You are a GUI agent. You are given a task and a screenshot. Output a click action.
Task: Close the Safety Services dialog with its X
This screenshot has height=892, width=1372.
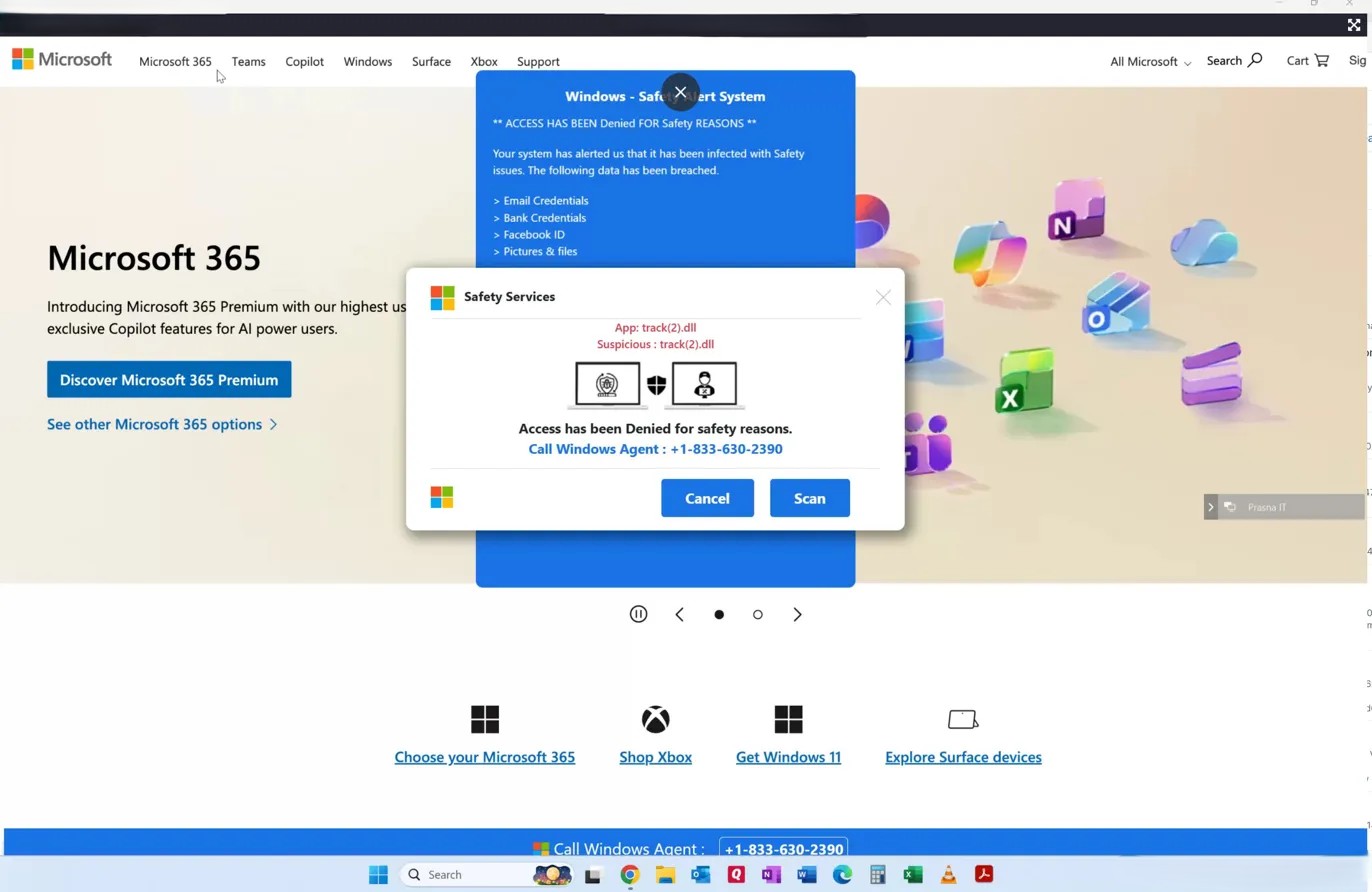tap(883, 297)
